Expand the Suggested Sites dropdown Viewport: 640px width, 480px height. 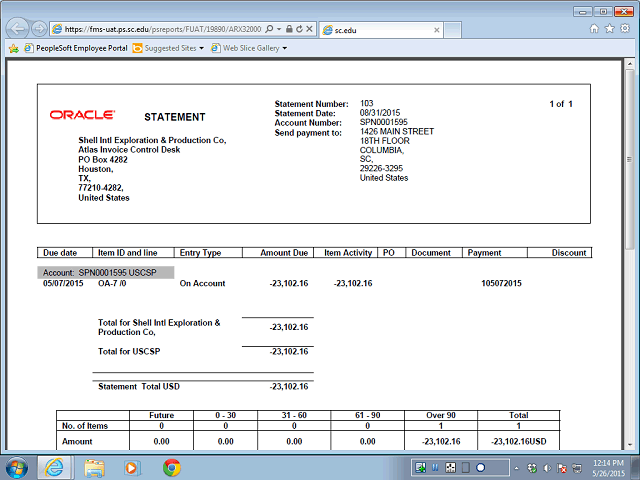pyautogui.click(x=201, y=48)
